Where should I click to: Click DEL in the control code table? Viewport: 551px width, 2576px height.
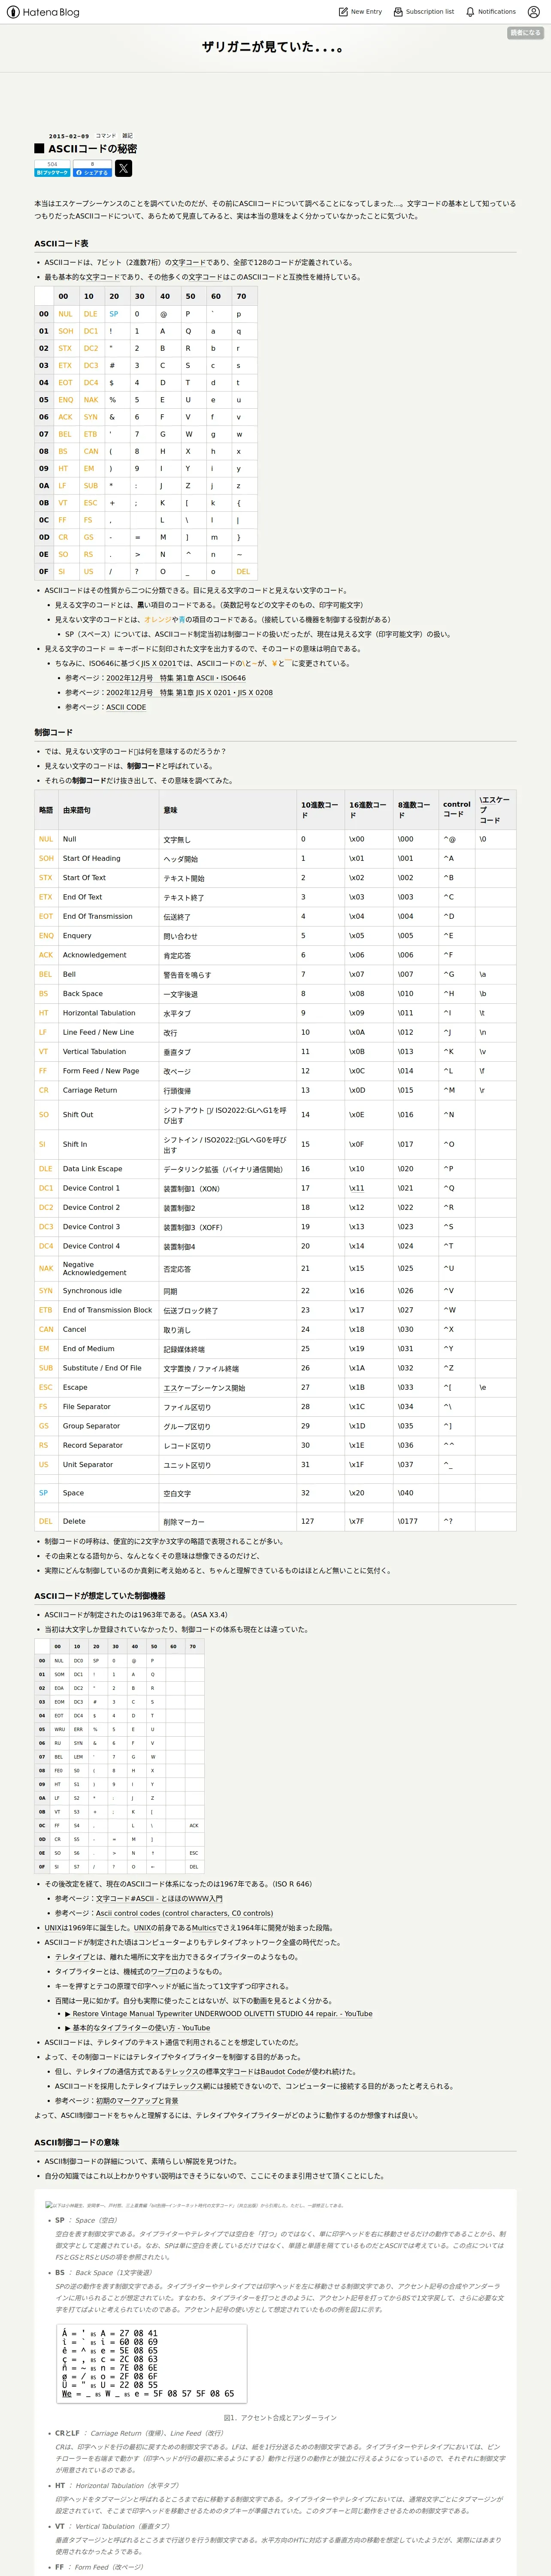(x=46, y=1521)
